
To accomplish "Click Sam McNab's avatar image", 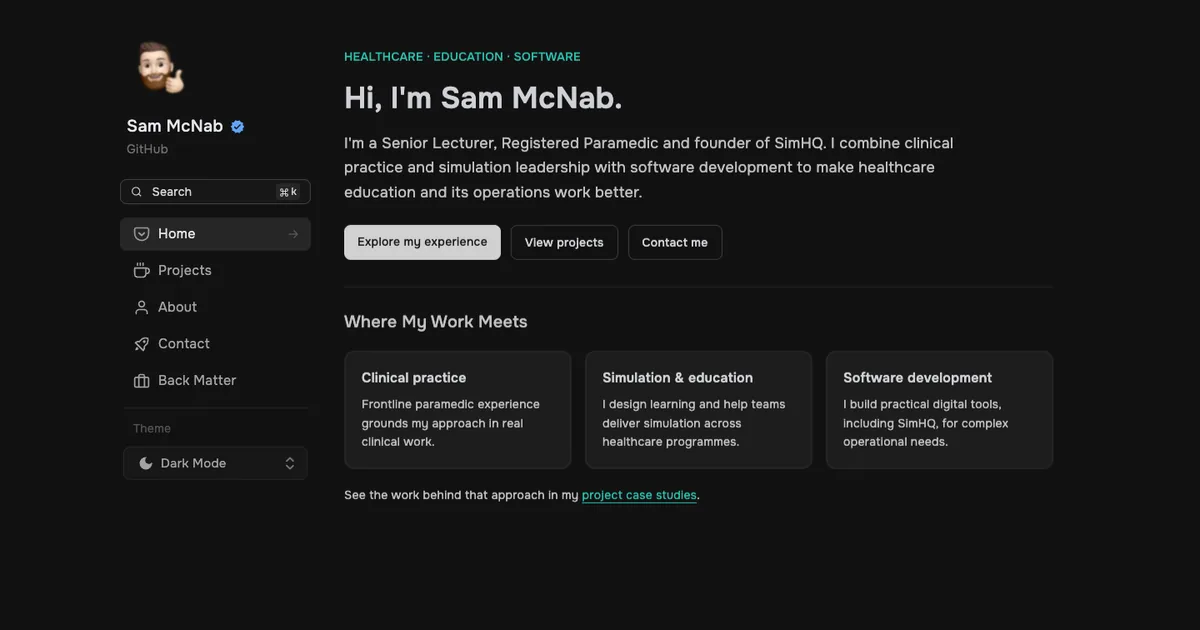I will tap(160, 68).
